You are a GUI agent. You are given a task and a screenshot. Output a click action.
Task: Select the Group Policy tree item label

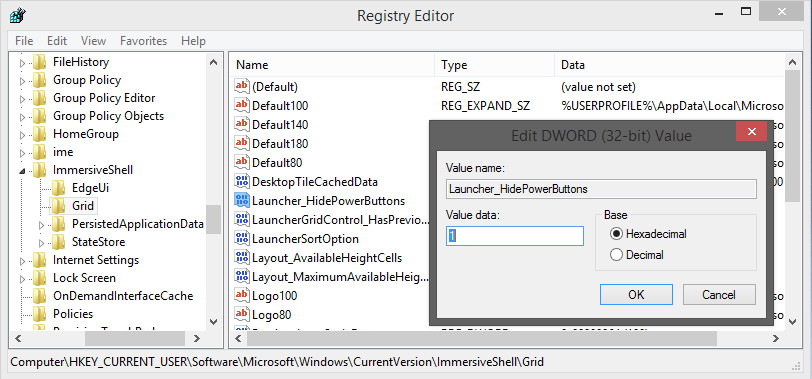(86, 80)
